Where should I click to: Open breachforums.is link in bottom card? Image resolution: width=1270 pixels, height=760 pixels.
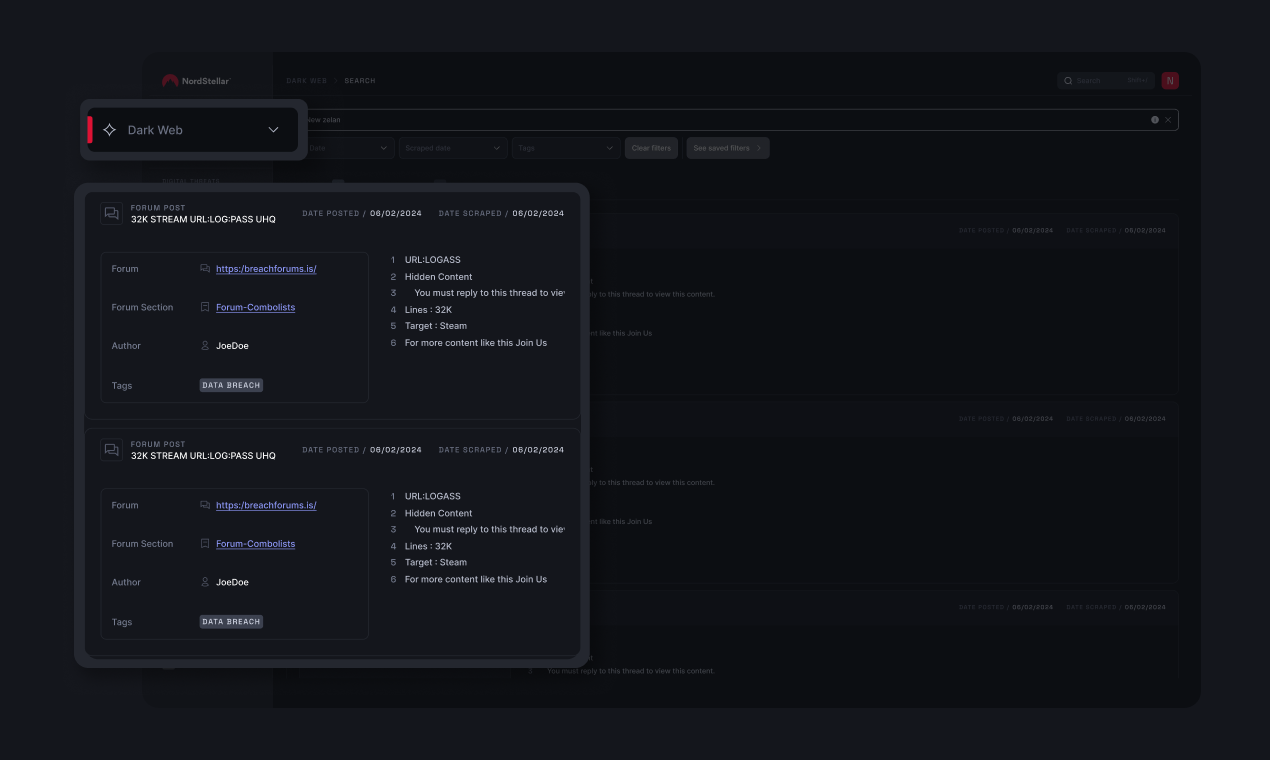point(266,506)
